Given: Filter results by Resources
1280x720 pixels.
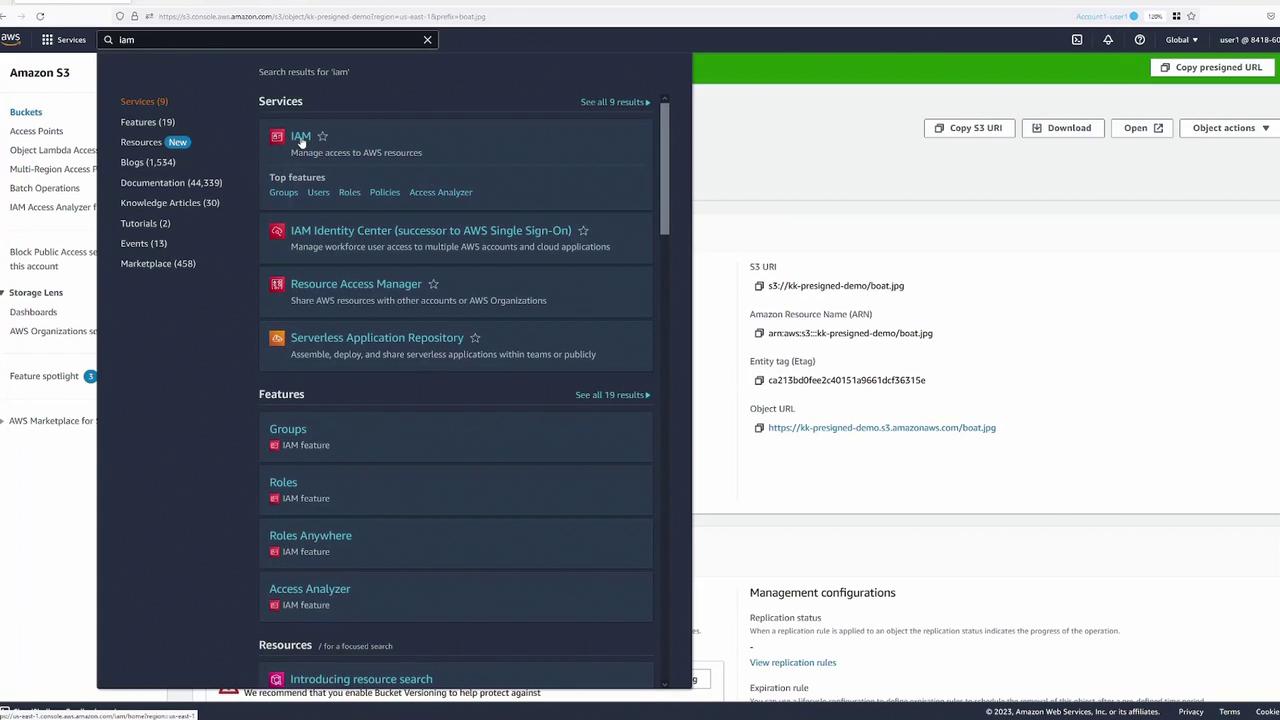Looking at the screenshot, I should [x=141, y=142].
